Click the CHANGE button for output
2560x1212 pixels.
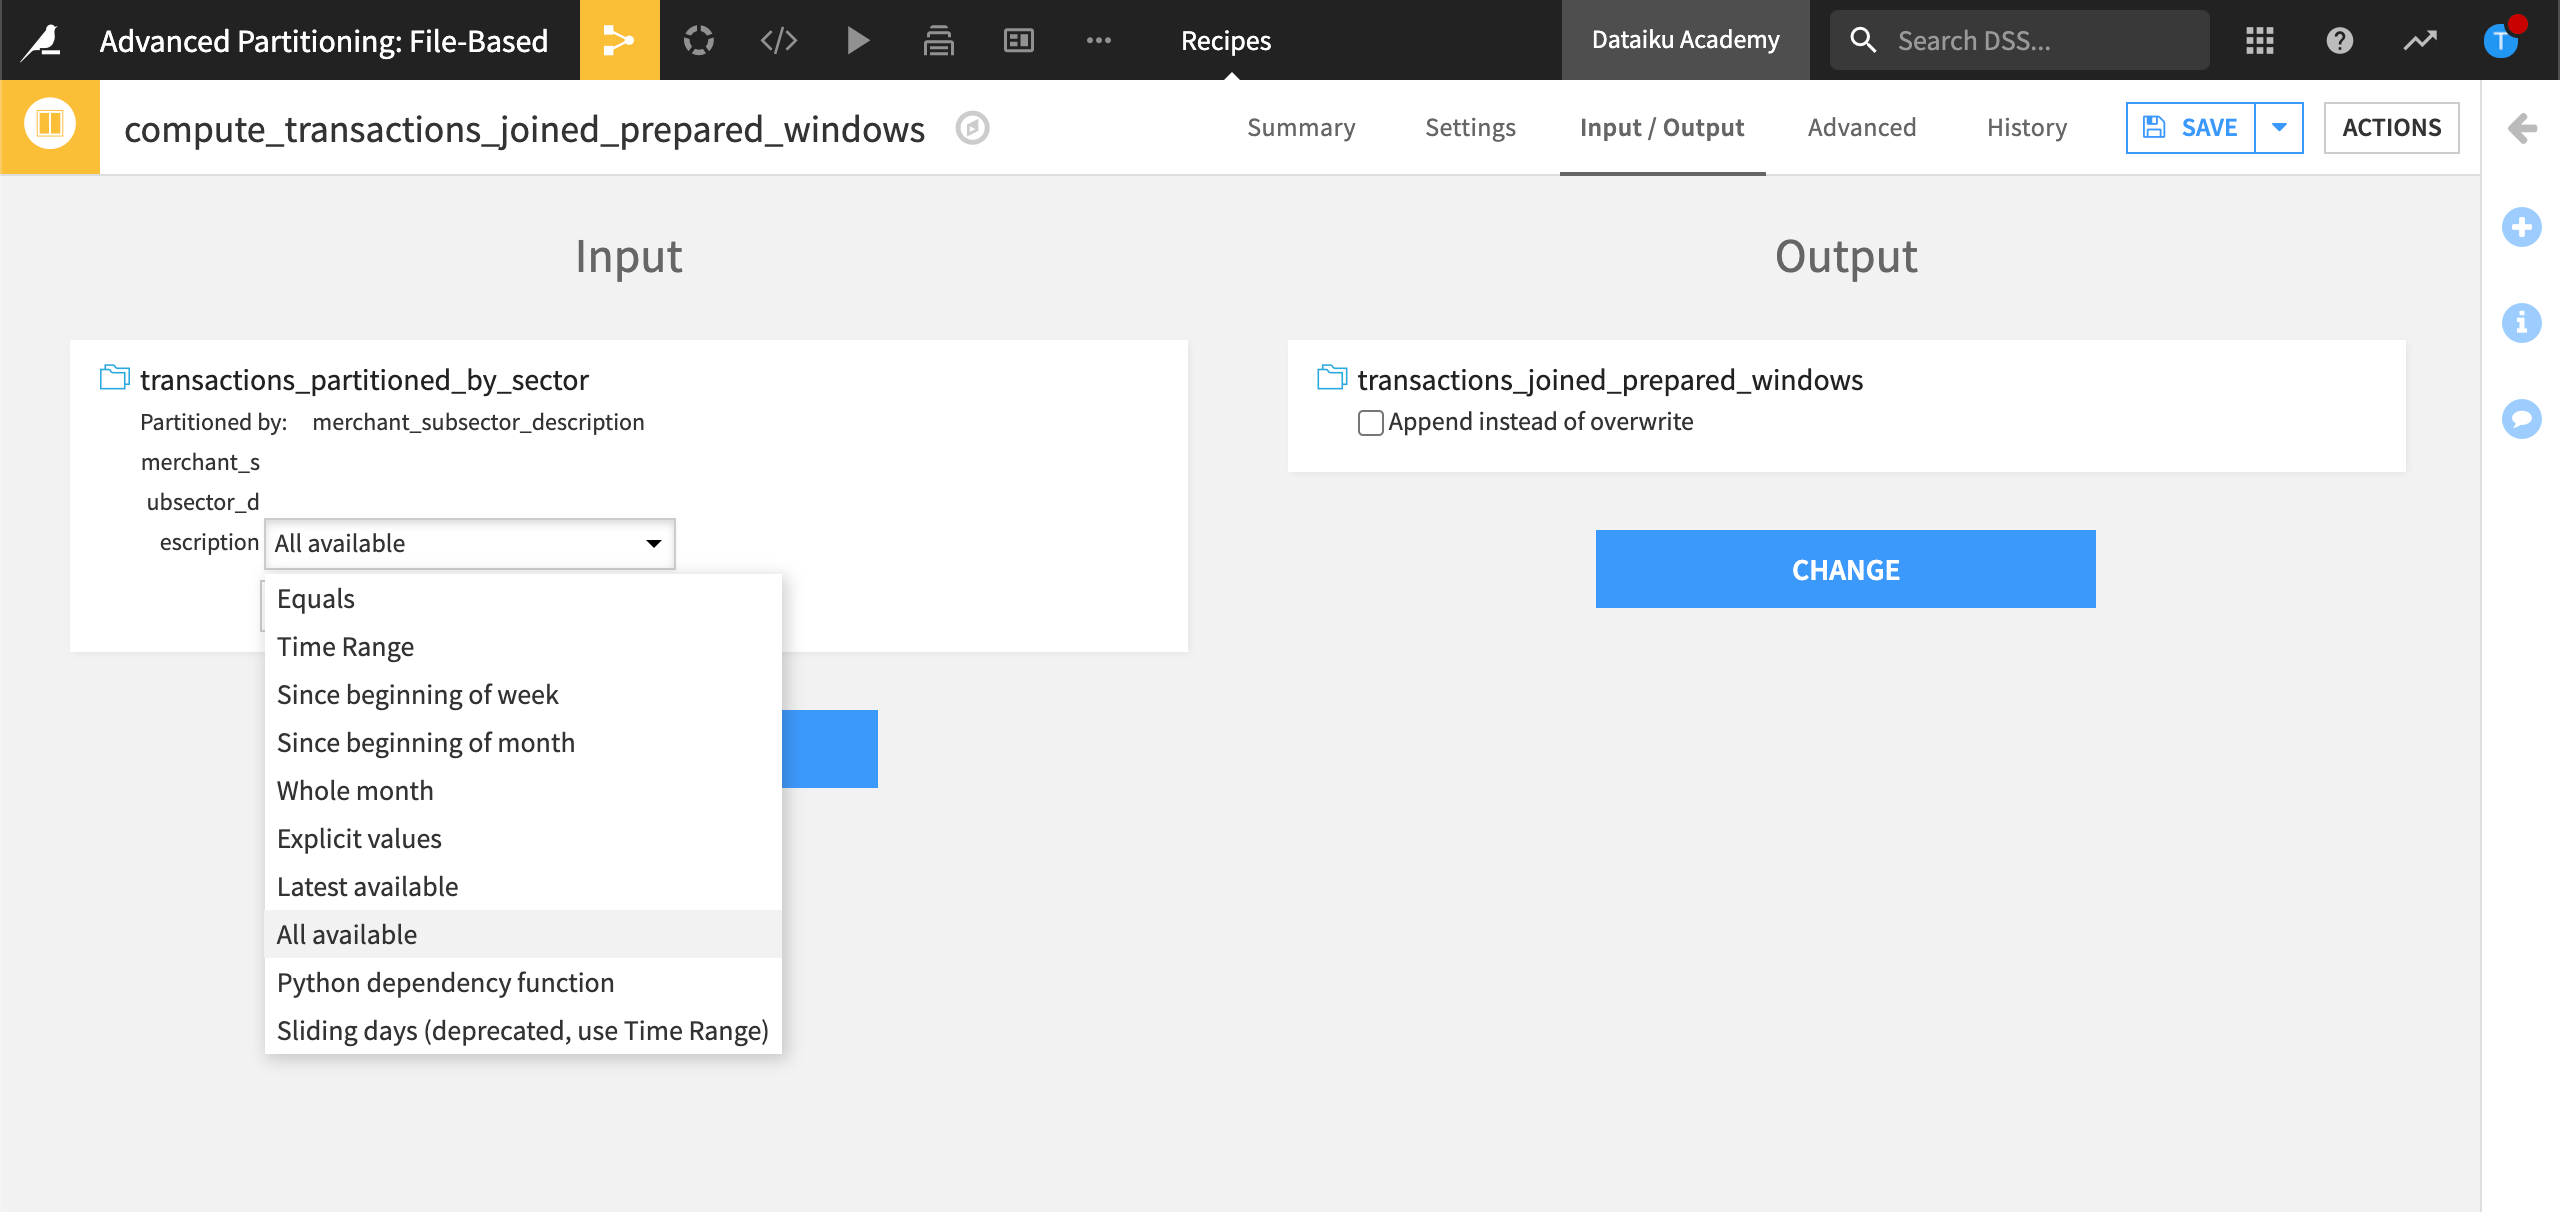point(1845,568)
